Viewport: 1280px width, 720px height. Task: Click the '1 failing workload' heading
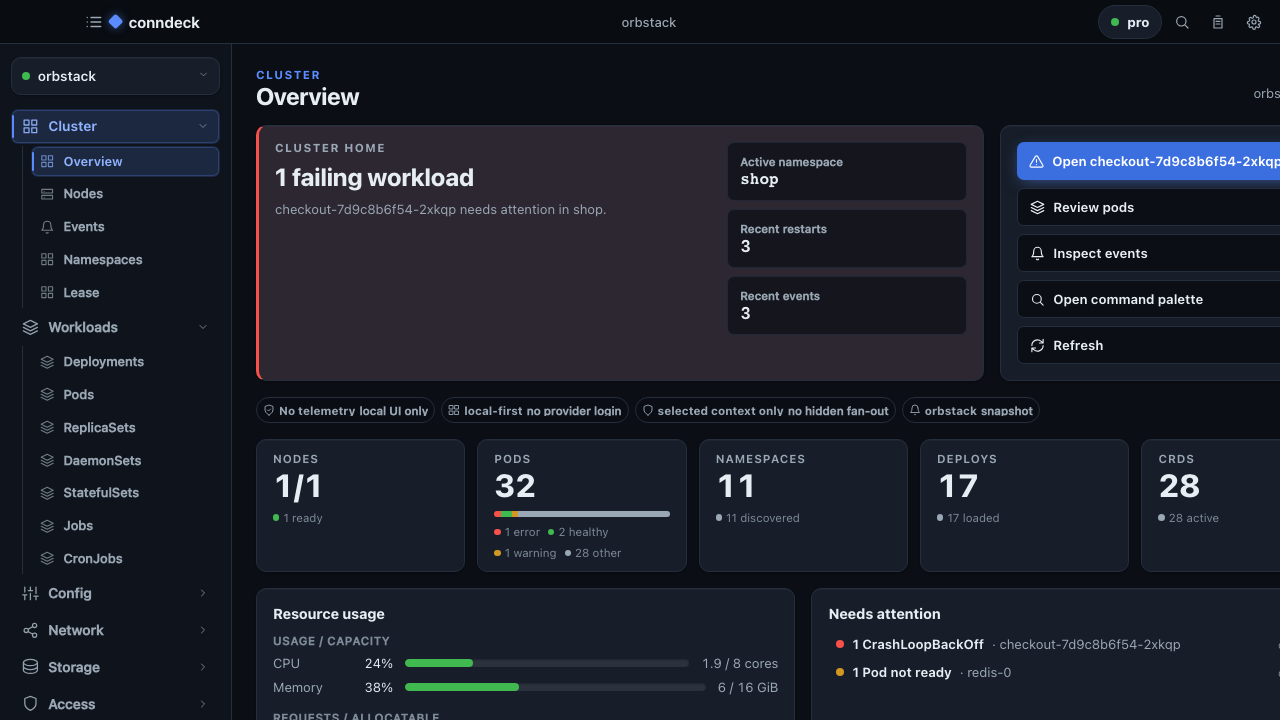[374, 178]
